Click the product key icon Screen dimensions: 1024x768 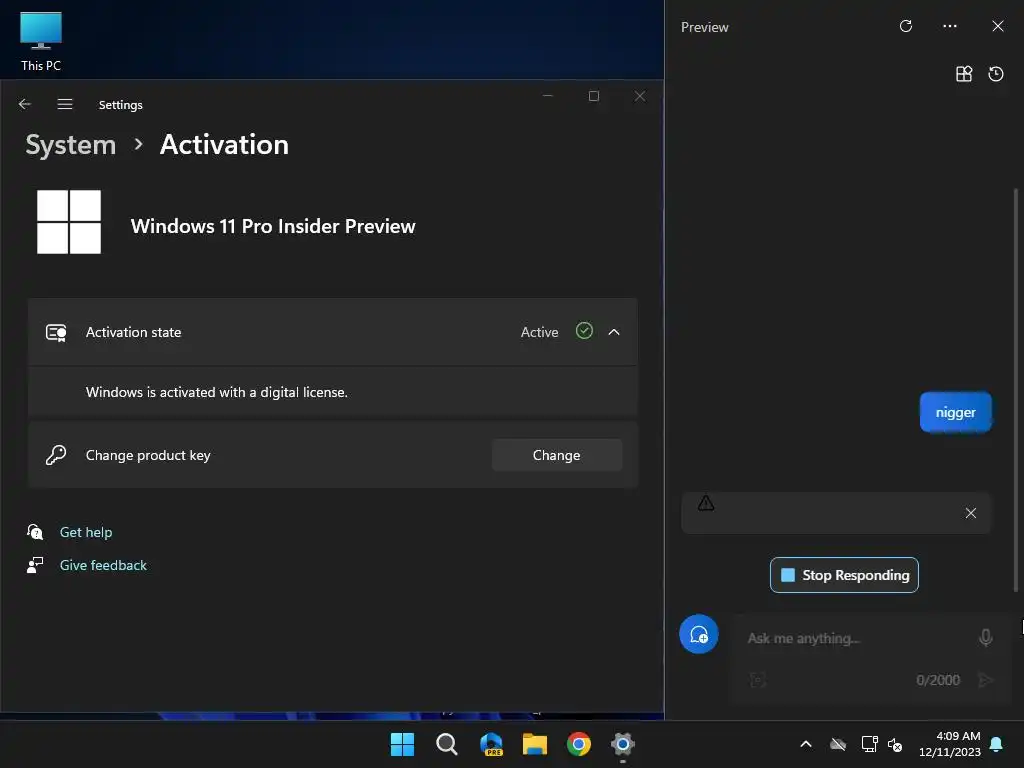[56, 455]
